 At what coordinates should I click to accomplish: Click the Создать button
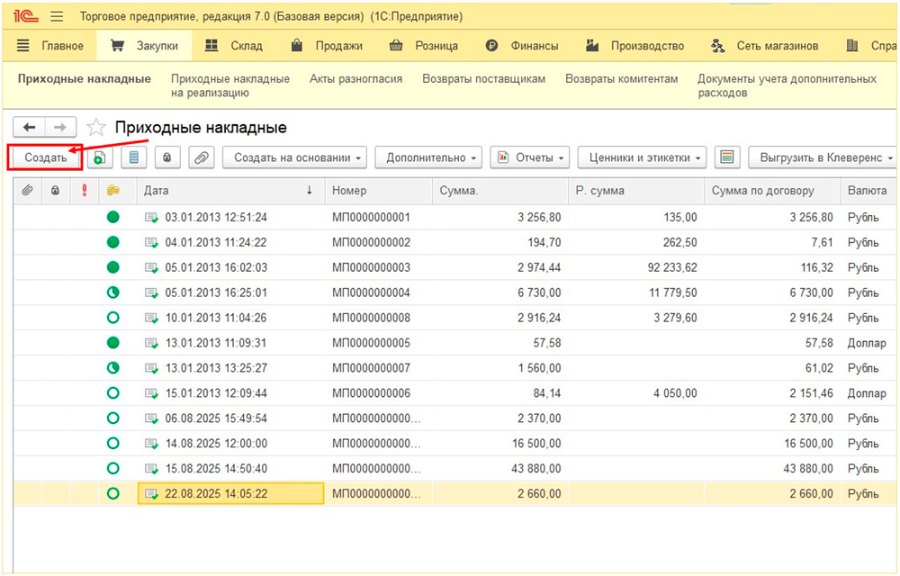tap(45, 157)
